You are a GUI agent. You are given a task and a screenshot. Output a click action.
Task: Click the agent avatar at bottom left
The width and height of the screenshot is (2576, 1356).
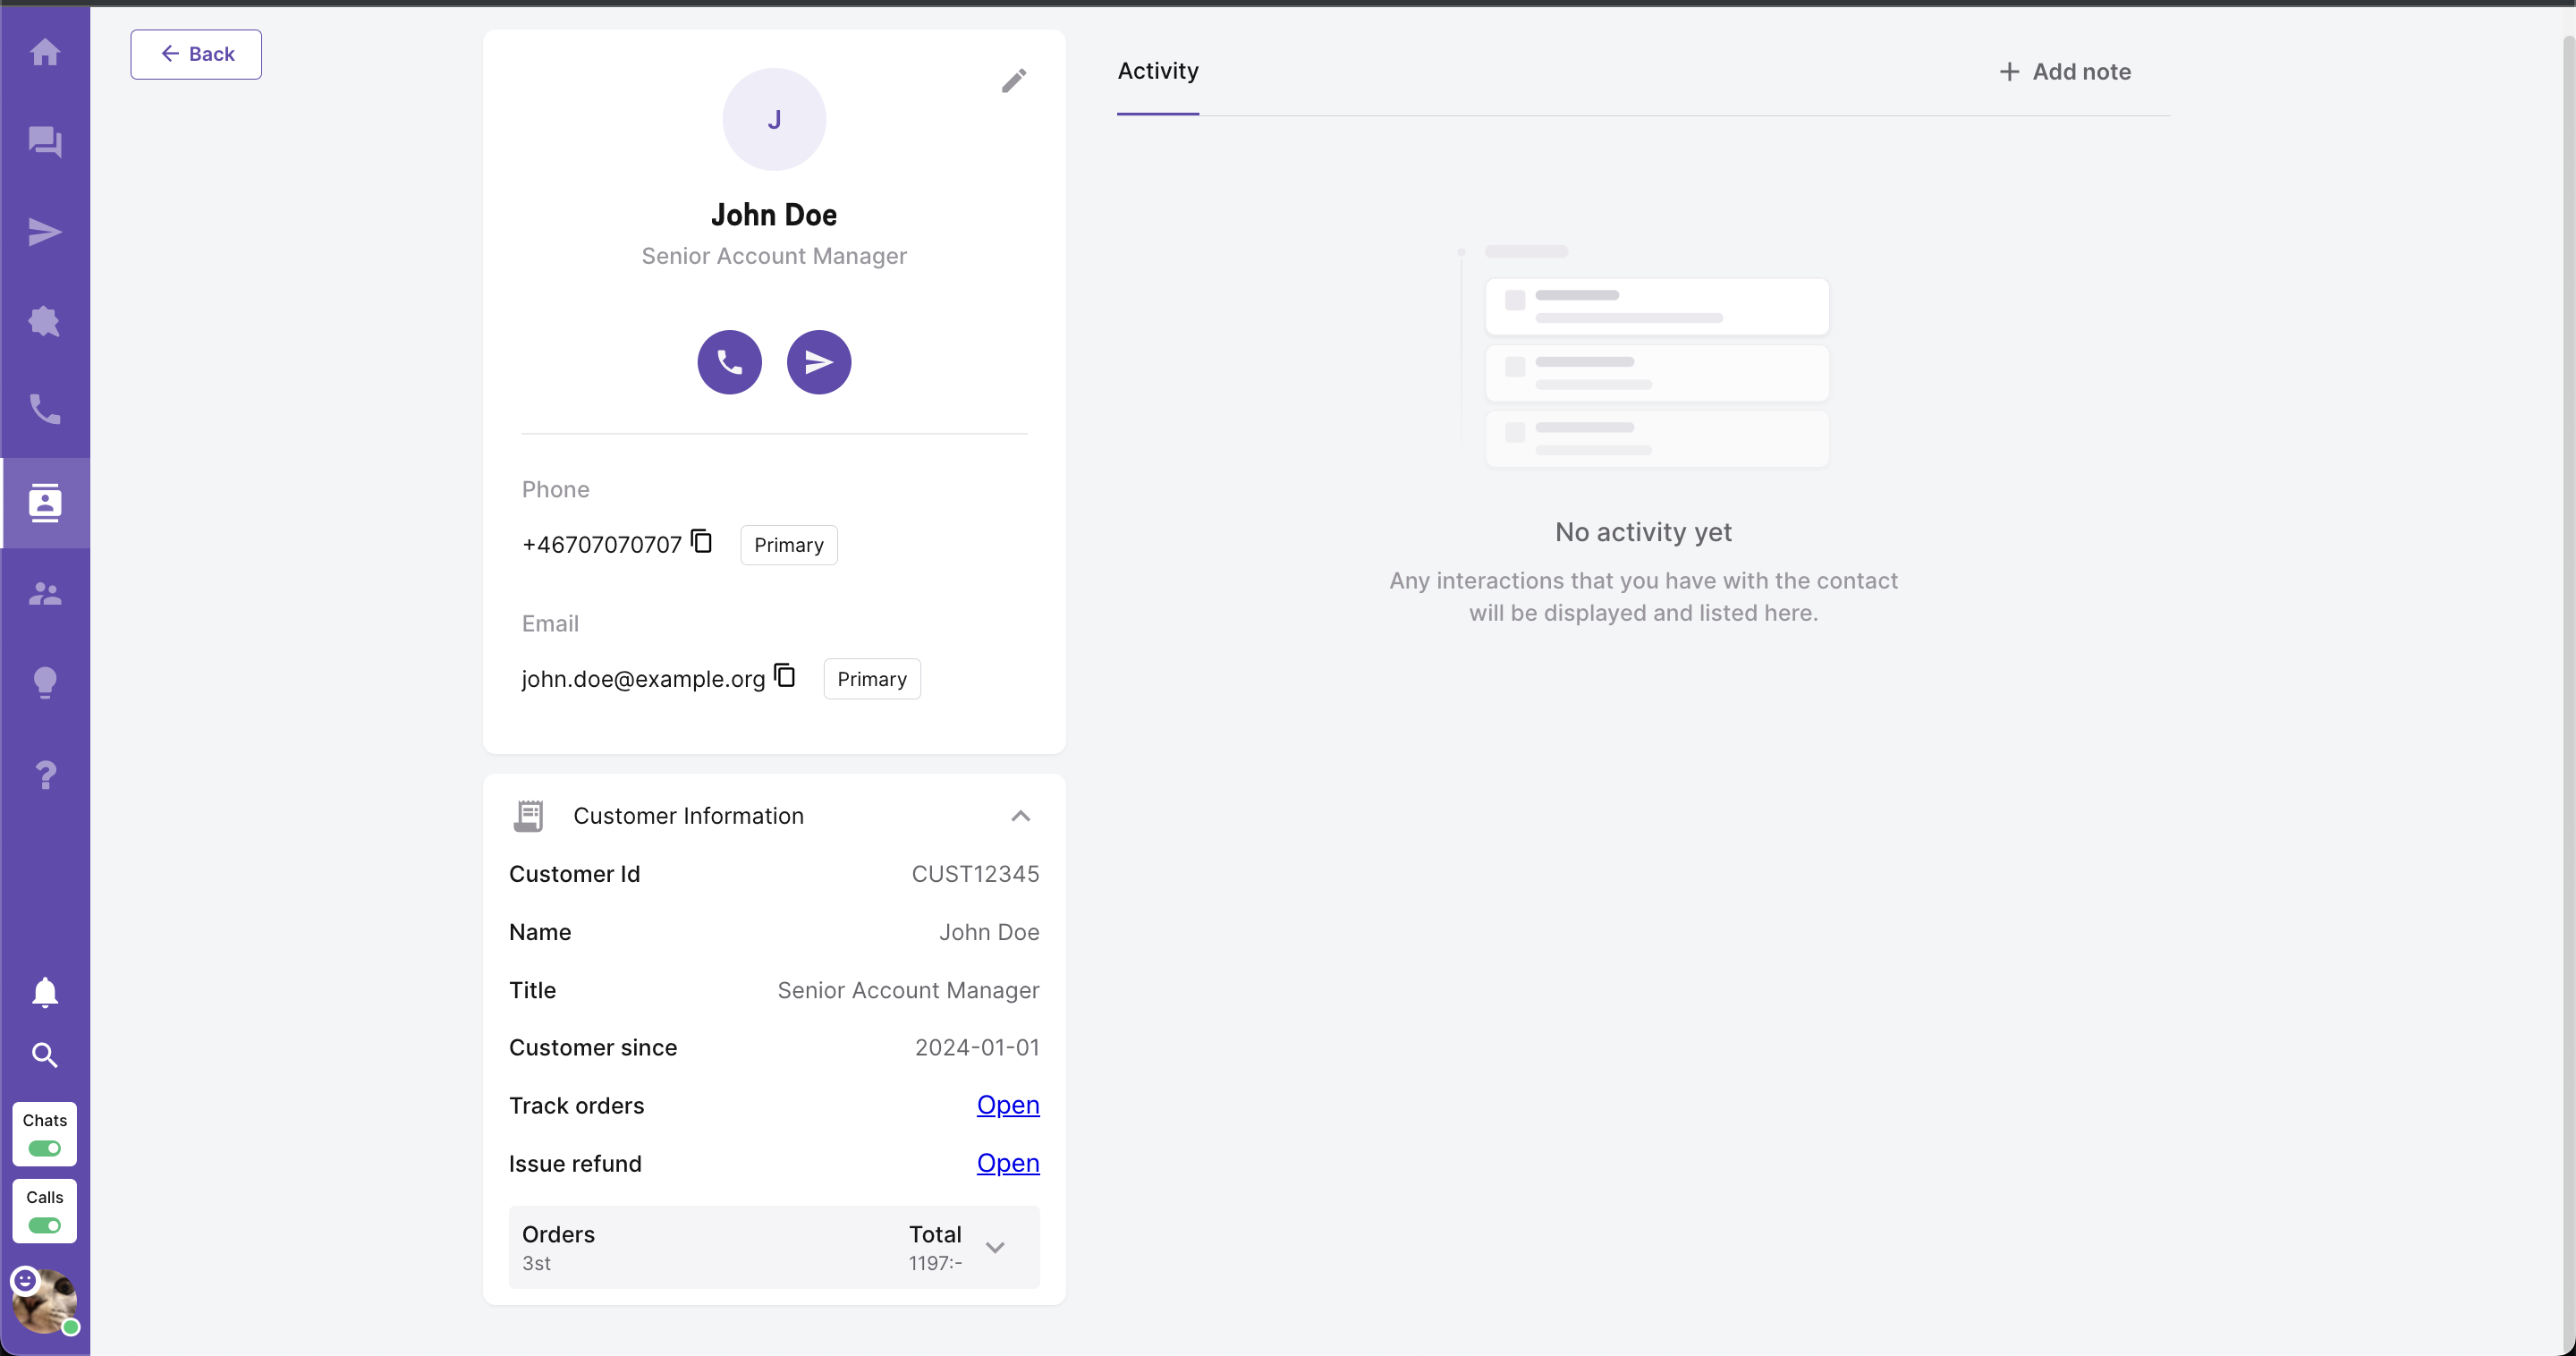[46, 1301]
